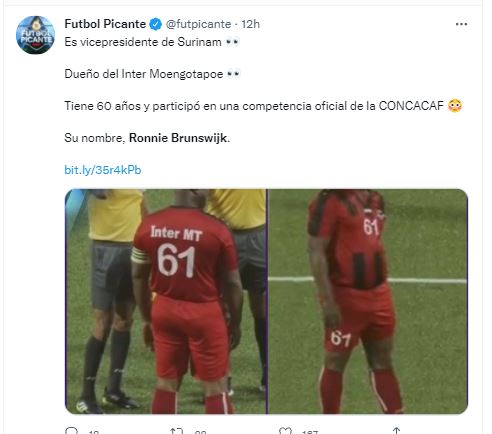Click the like count number
This screenshot has width=492, height=434.
click(x=310, y=432)
